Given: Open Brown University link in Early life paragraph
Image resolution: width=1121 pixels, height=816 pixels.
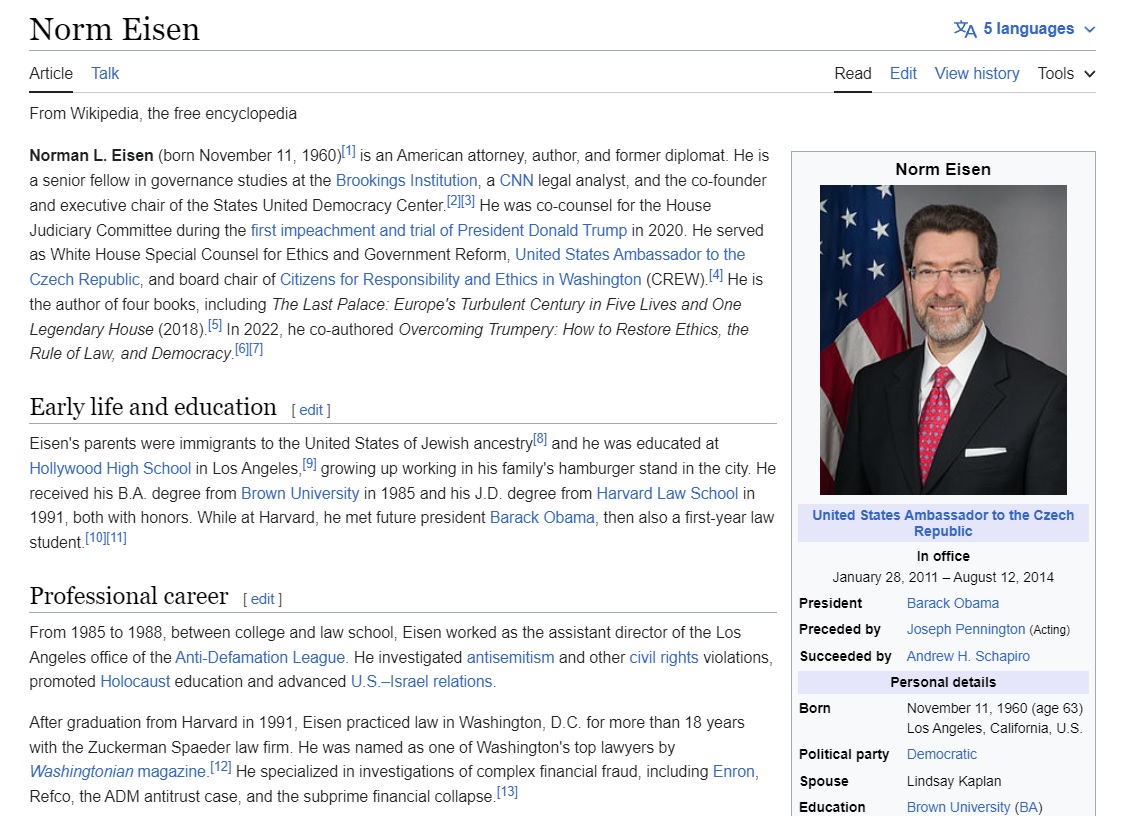Looking at the screenshot, I should tap(300, 493).
